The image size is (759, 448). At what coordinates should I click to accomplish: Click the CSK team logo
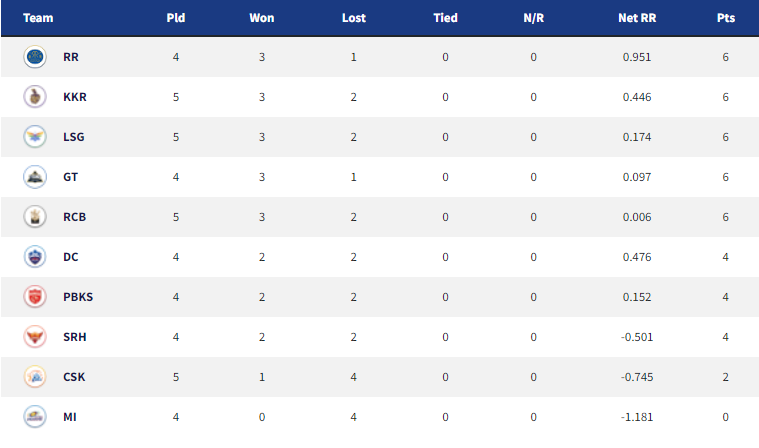tap(35, 377)
